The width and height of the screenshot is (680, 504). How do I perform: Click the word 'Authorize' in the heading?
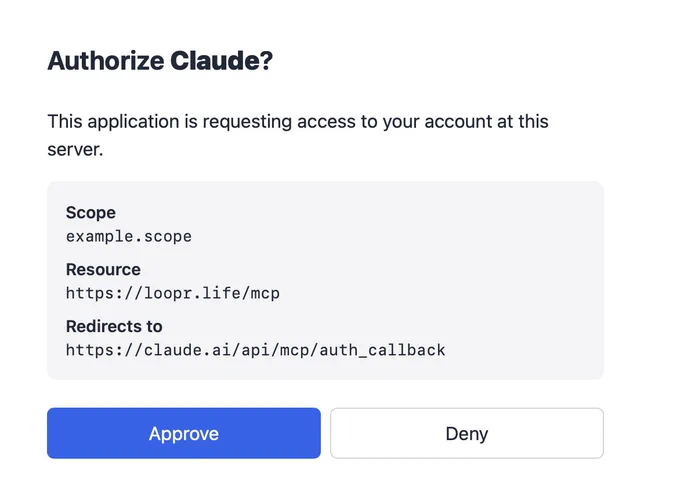click(106, 60)
